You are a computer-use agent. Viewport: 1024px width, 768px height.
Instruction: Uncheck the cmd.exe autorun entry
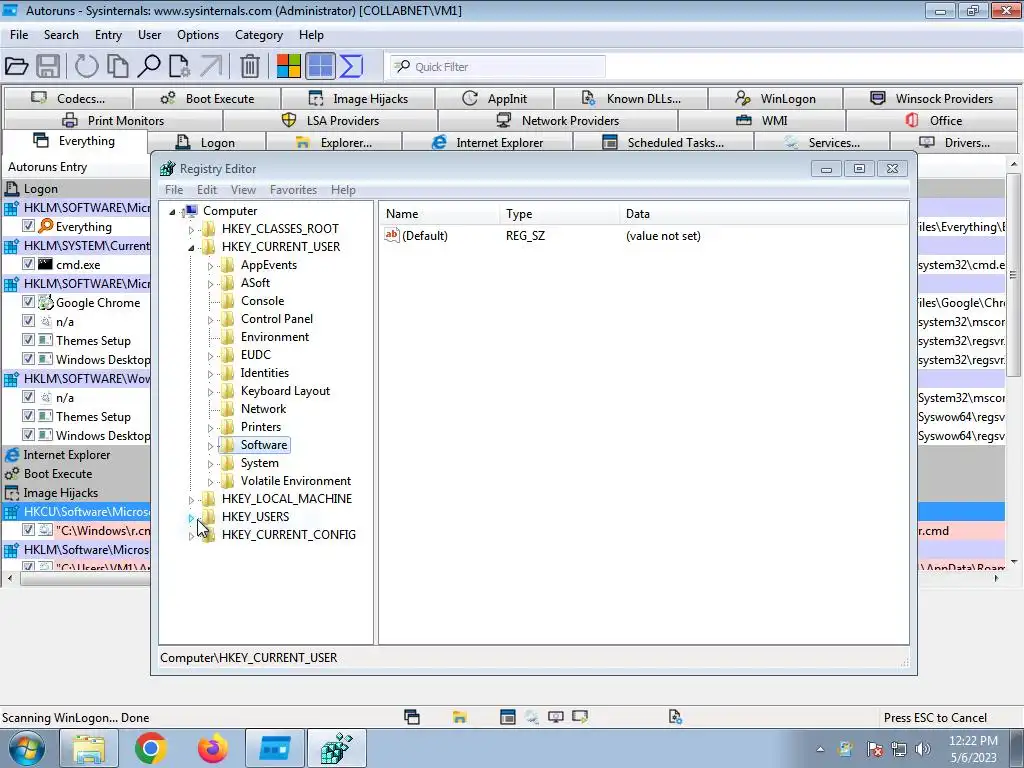click(28, 264)
